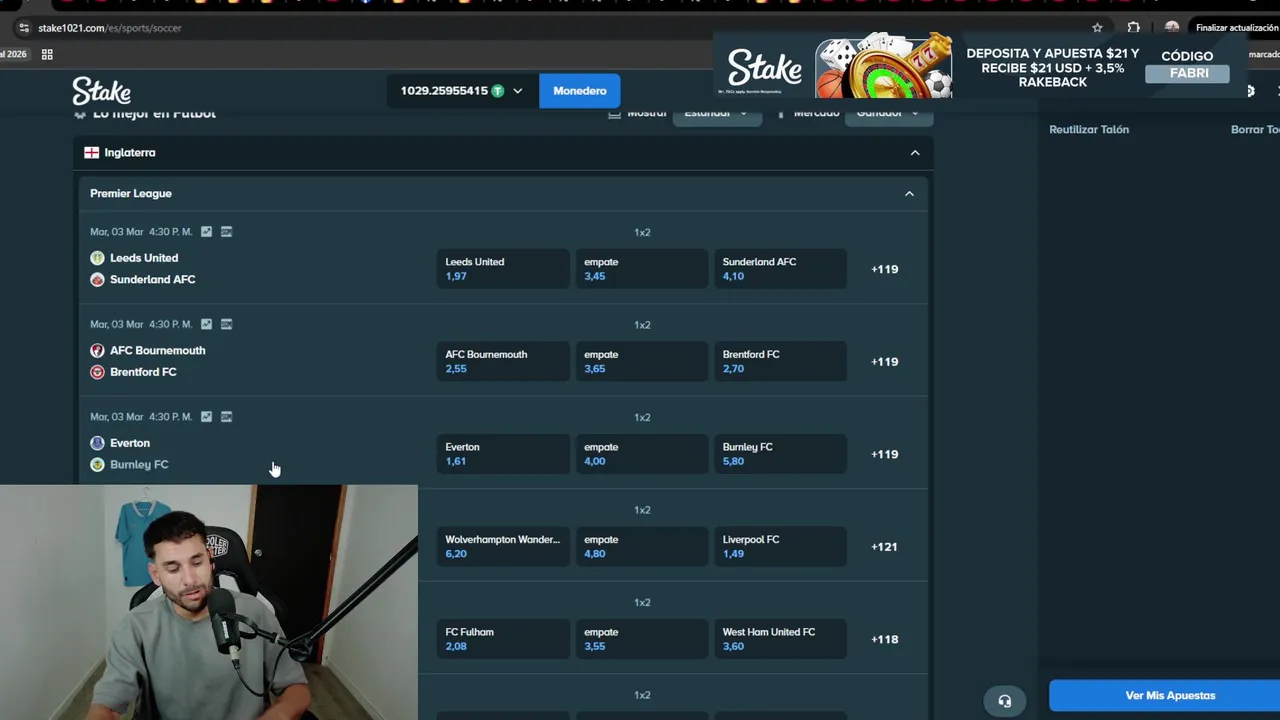Open +119 markets for Bournemouth match
Screen dimensions: 1280x720
pyautogui.click(x=885, y=362)
